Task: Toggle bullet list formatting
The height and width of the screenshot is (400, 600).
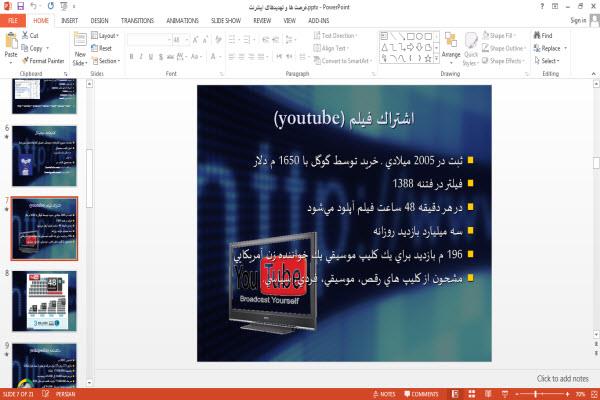Action: pyautogui.click(x=232, y=40)
